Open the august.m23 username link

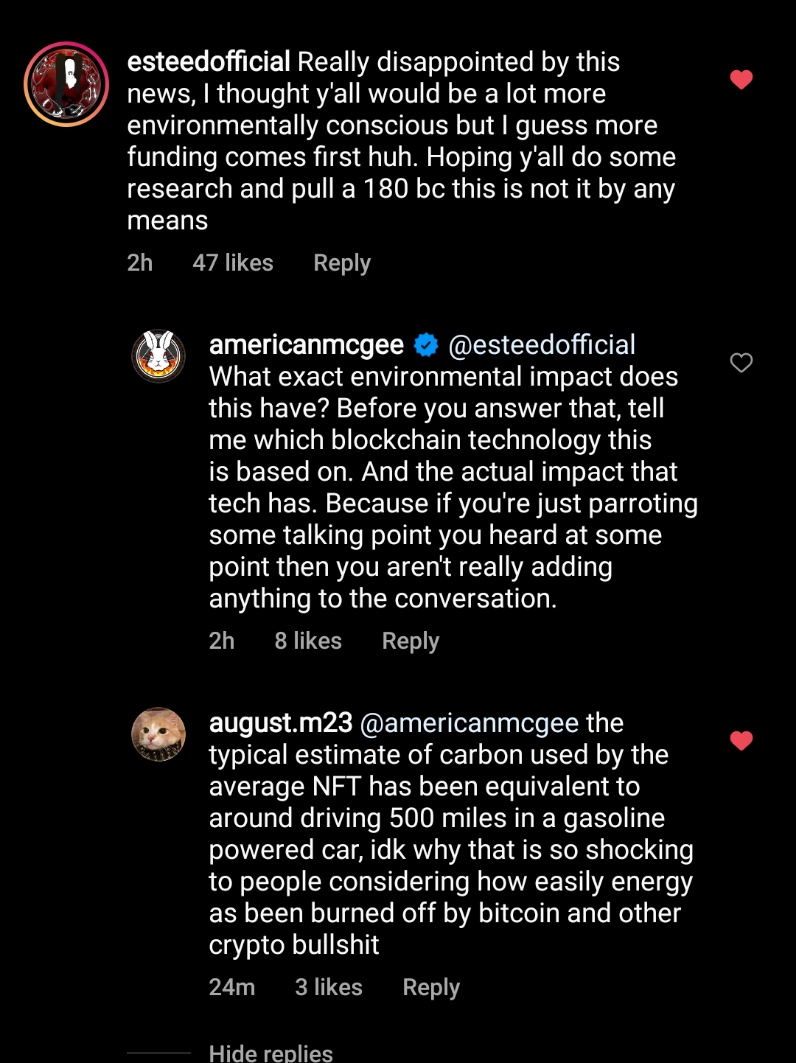tap(281, 723)
